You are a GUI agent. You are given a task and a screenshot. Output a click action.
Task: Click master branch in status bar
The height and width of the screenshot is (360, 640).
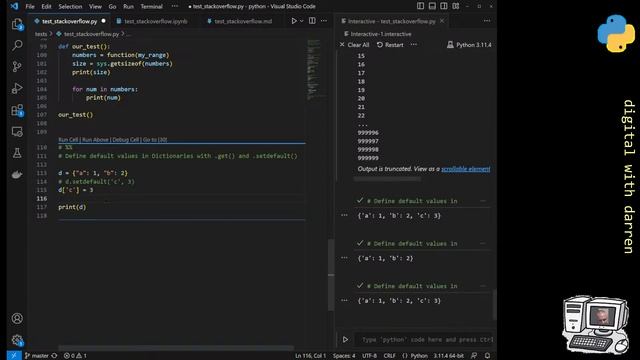(36, 356)
